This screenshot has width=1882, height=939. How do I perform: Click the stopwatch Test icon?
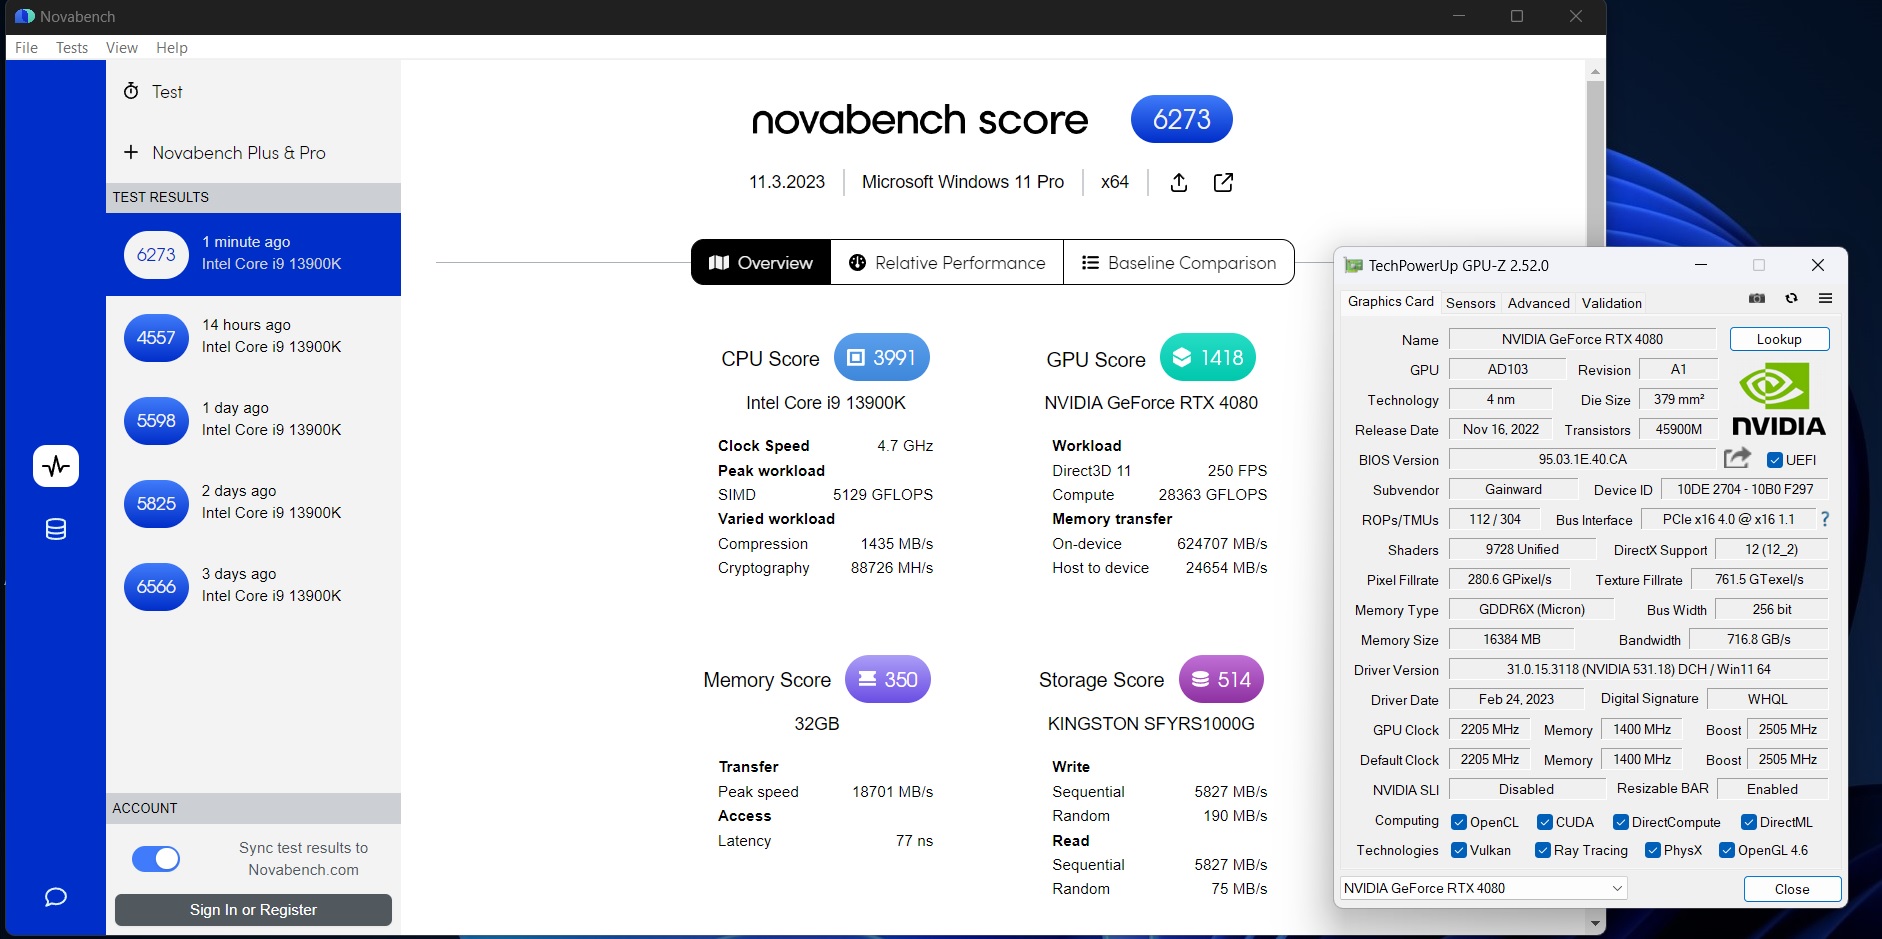tap(131, 91)
